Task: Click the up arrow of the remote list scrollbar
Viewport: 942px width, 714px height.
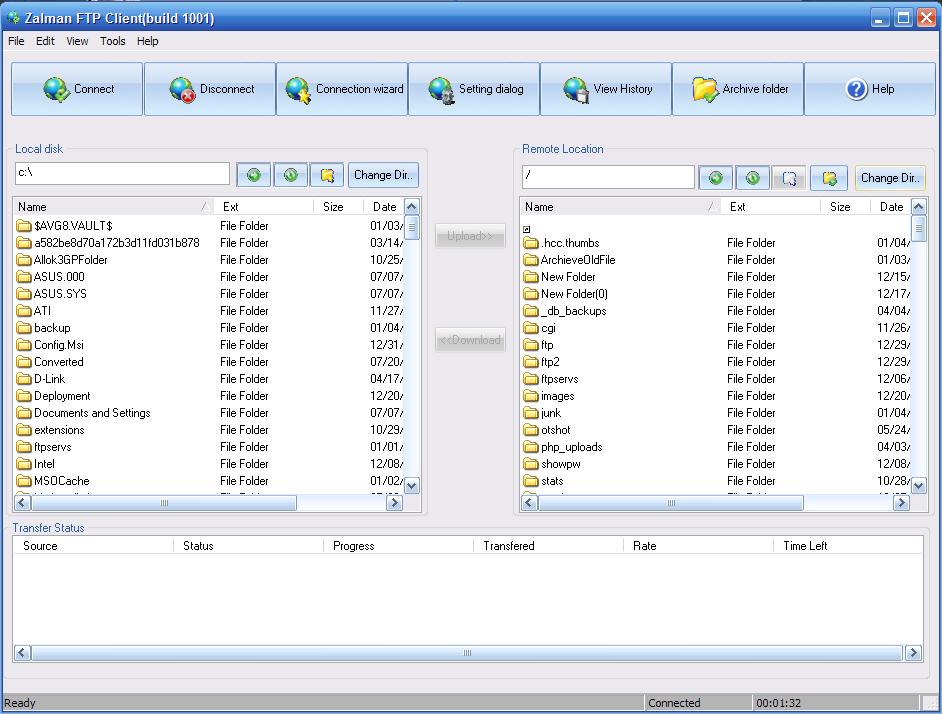Action: pos(919,207)
